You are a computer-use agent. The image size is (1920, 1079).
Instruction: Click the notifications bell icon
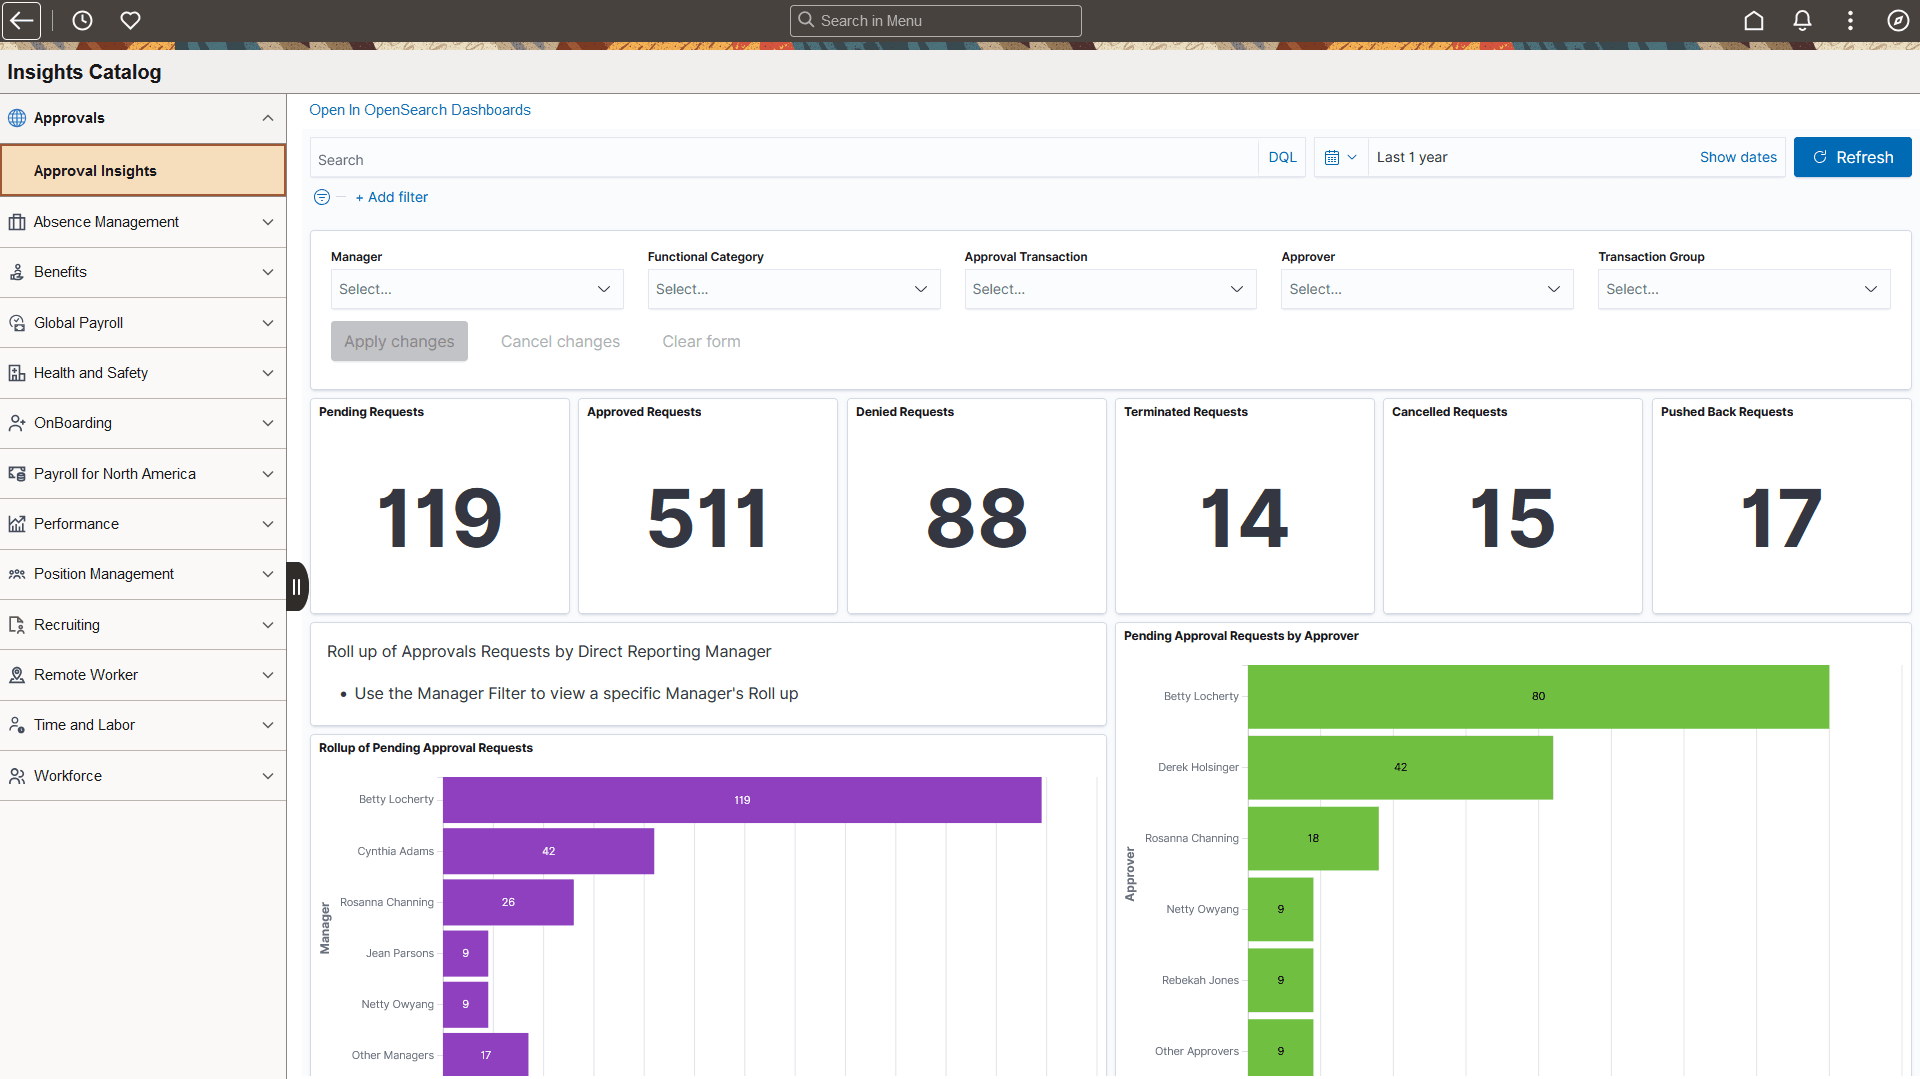click(1801, 20)
